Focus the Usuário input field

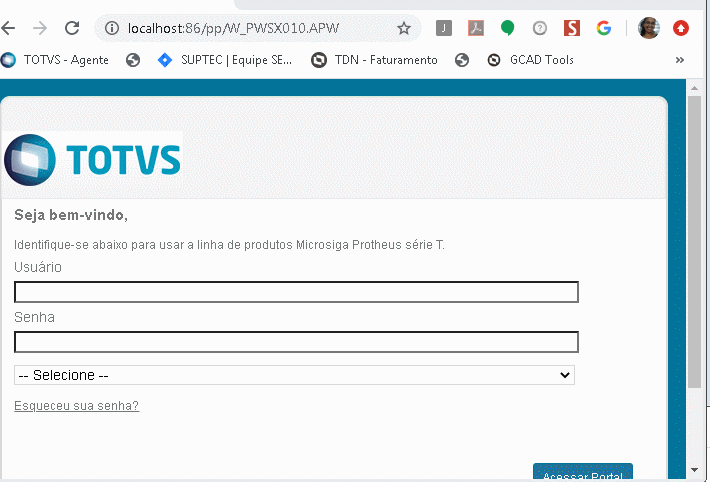pyautogui.click(x=296, y=292)
